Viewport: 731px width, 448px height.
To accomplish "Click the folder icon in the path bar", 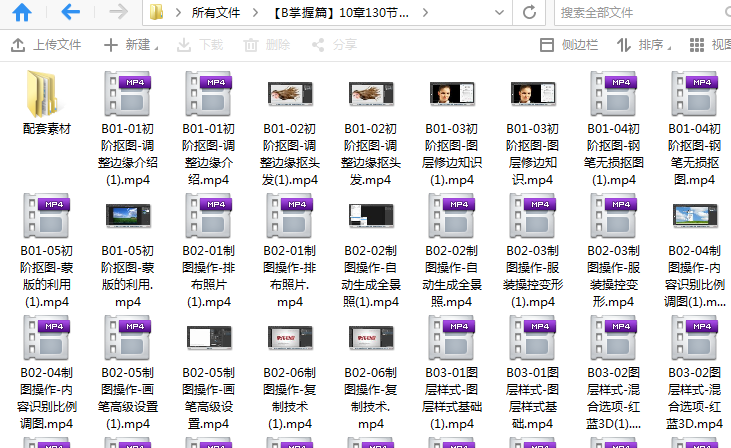I will [x=156, y=13].
